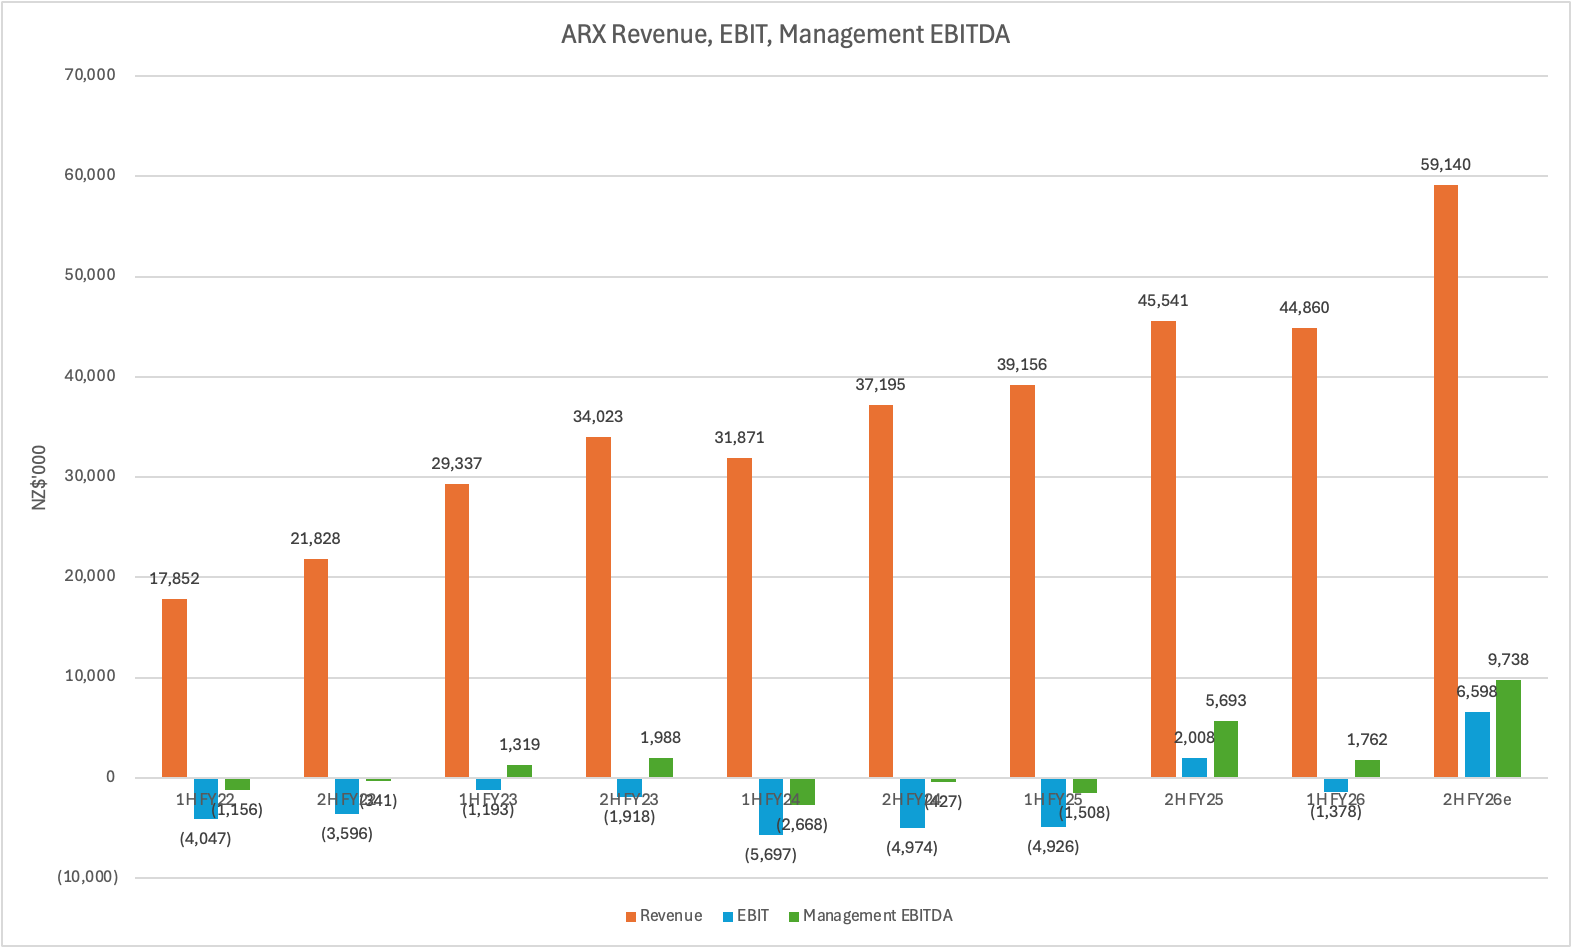The image size is (1572, 948).
Task: Select the blue EBIT bar for 1H FY24
Action: pyautogui.click(x=770, y=806)
